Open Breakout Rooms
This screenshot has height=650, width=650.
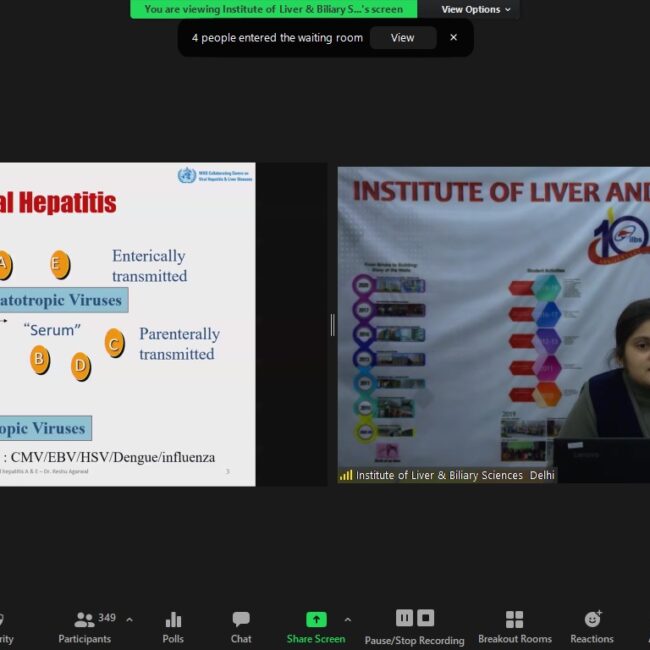[514, 626]
